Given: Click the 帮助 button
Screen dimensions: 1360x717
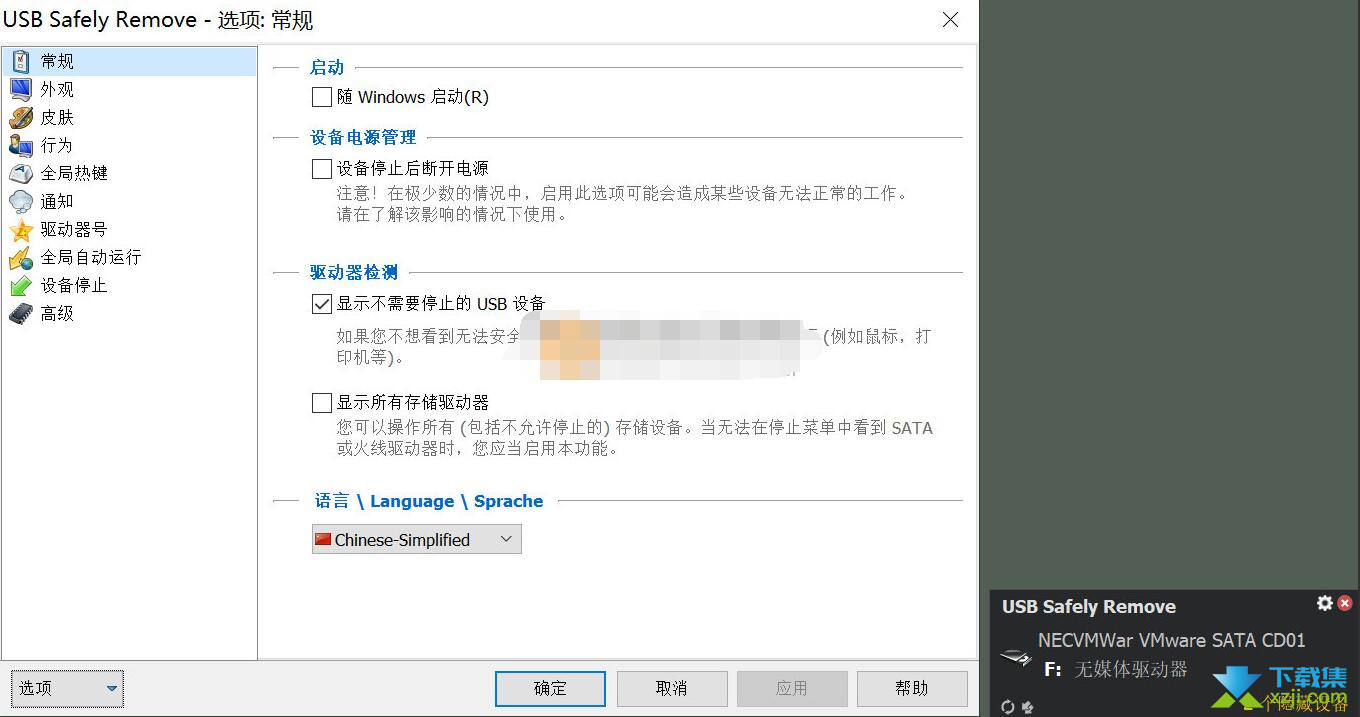Looking at the screenshot, I should click(912, 688).
